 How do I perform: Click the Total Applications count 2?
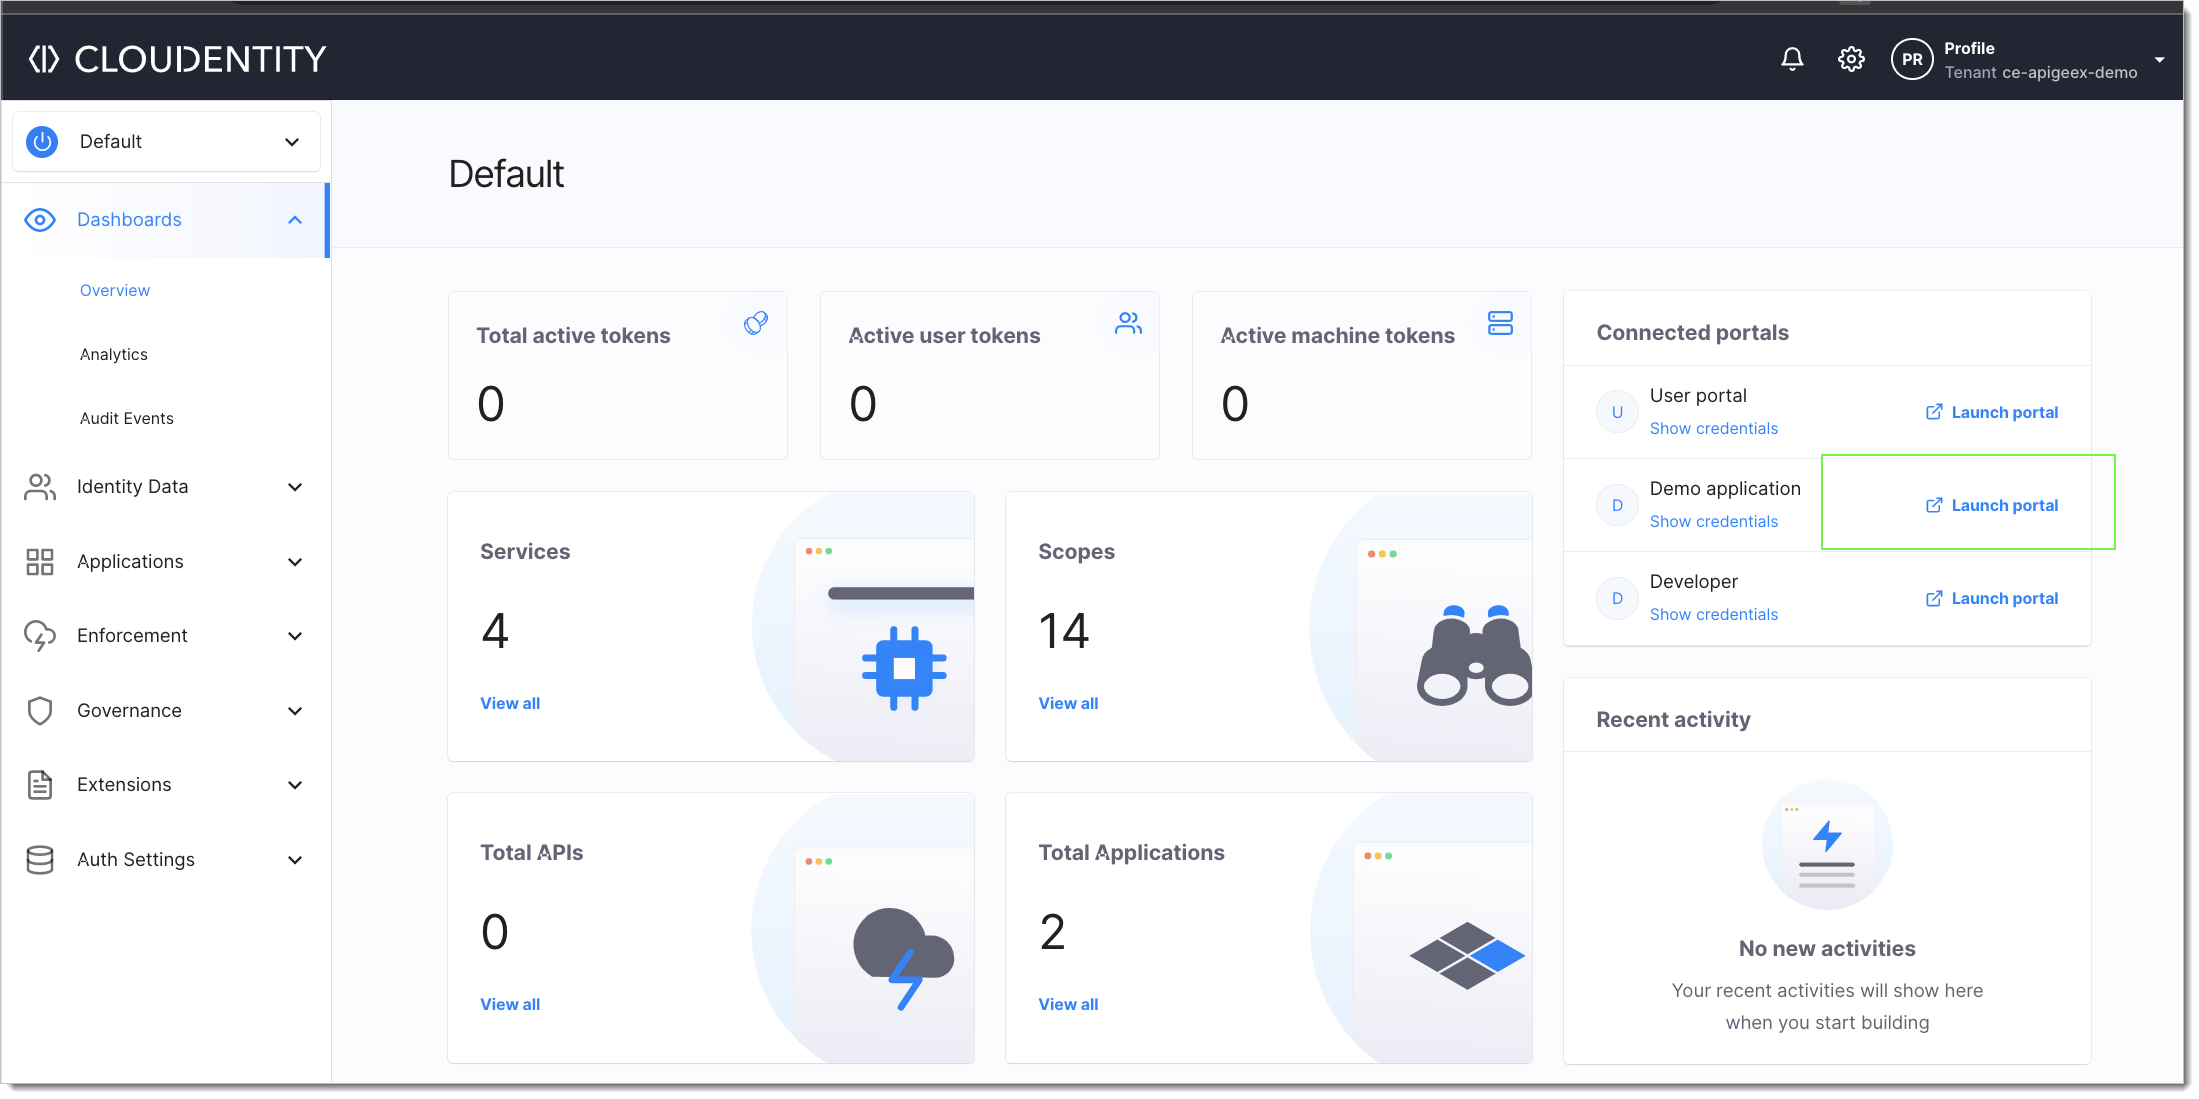tap(1052, 932)
